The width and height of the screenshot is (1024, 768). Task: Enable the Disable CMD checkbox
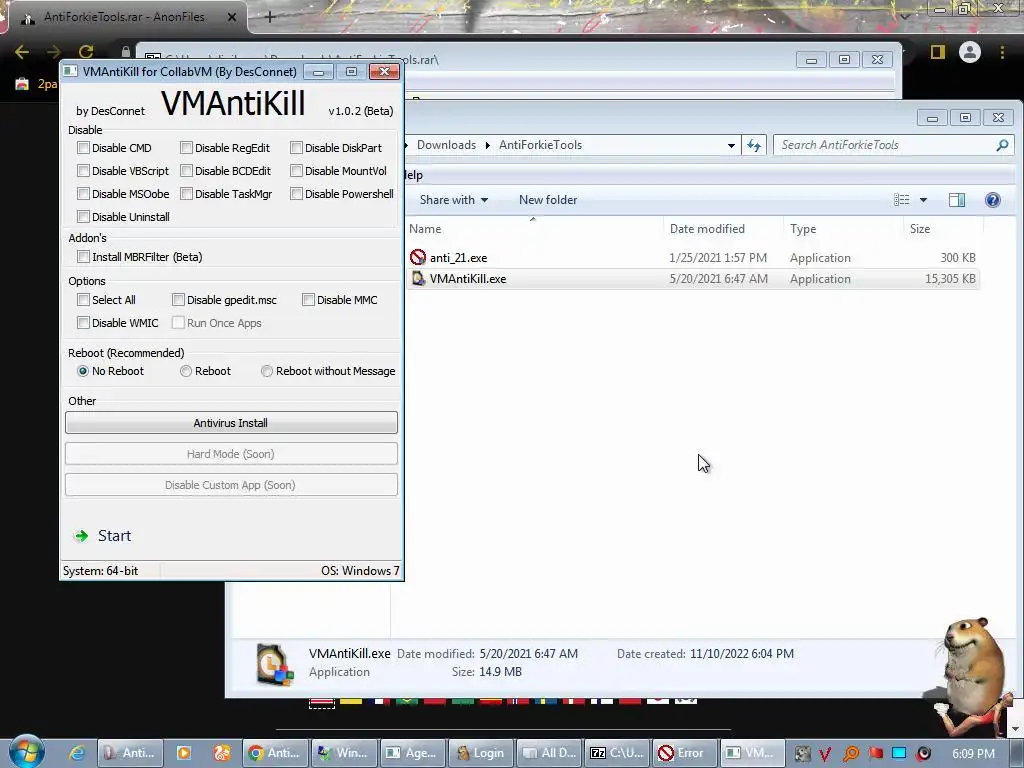tap(83, 148)
